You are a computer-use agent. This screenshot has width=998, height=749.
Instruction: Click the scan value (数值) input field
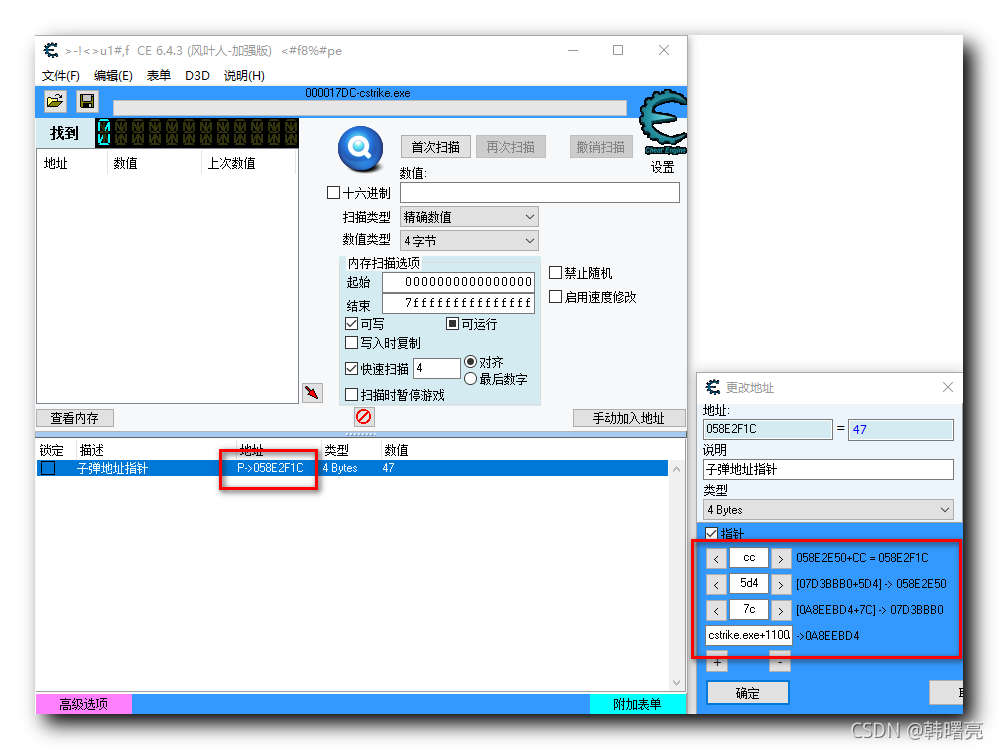(540, 193)
